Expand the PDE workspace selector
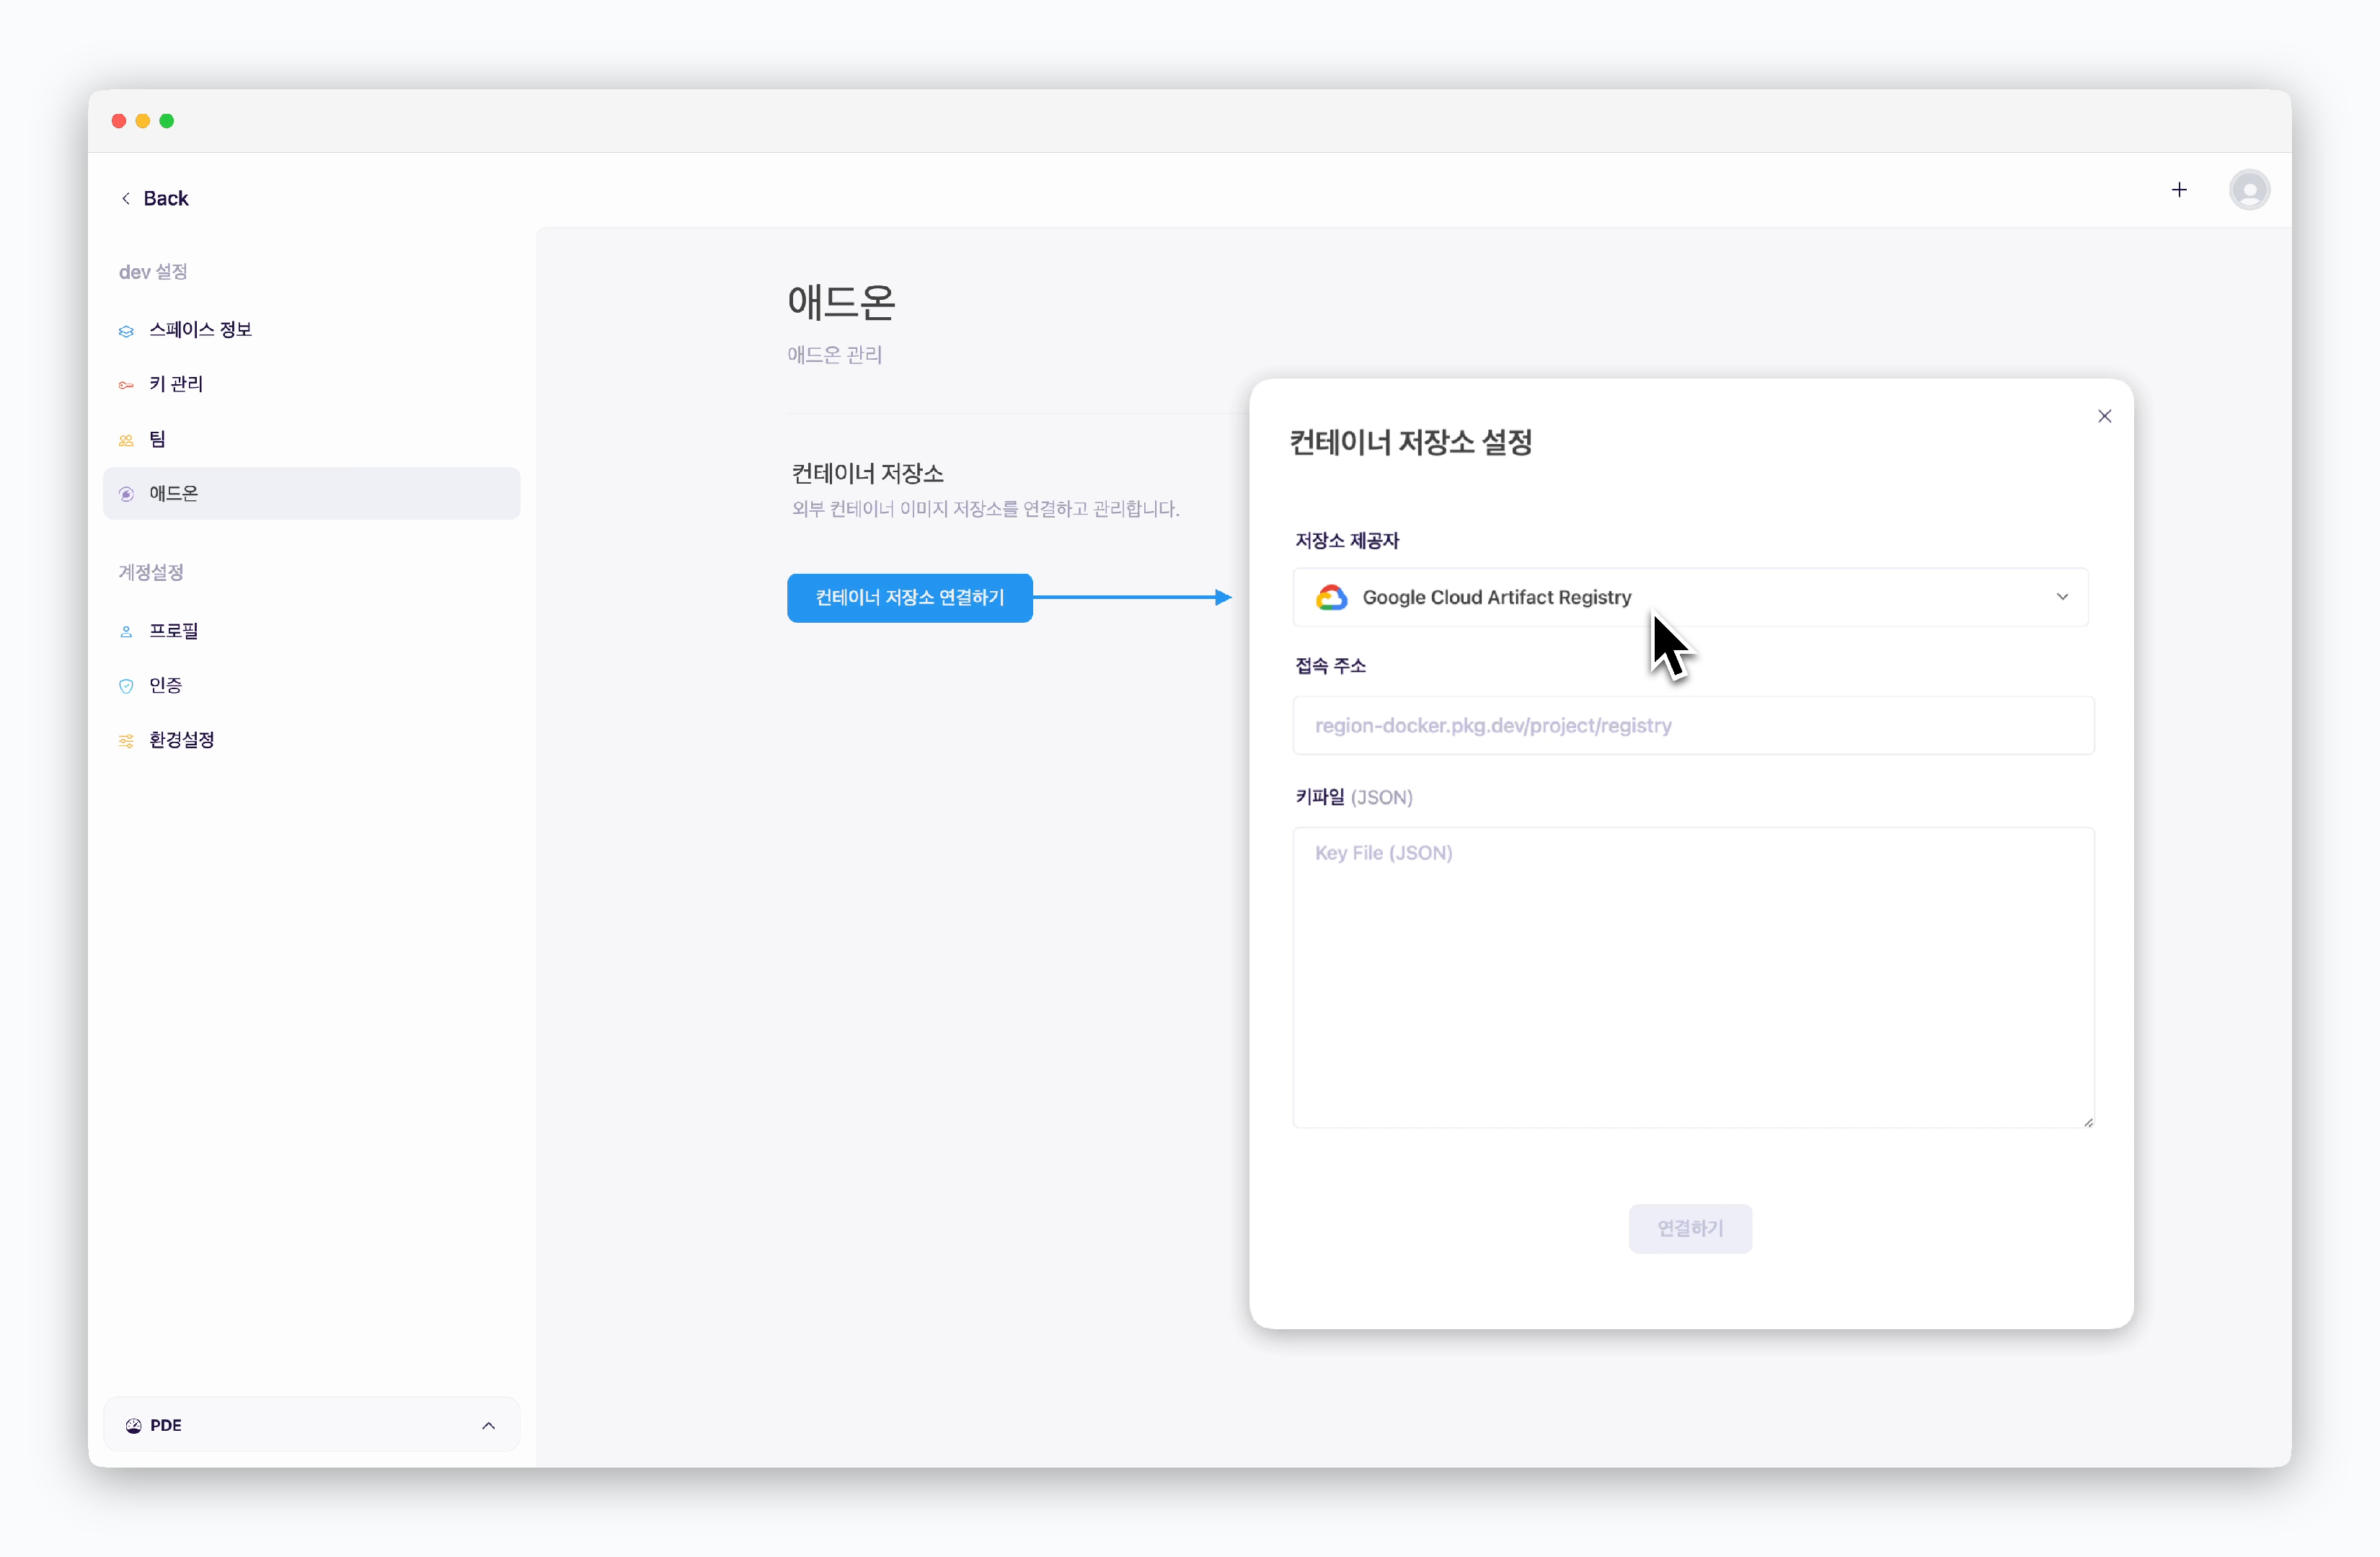The width and height of the screenshot is (2380, 1557). point(311,1425)
